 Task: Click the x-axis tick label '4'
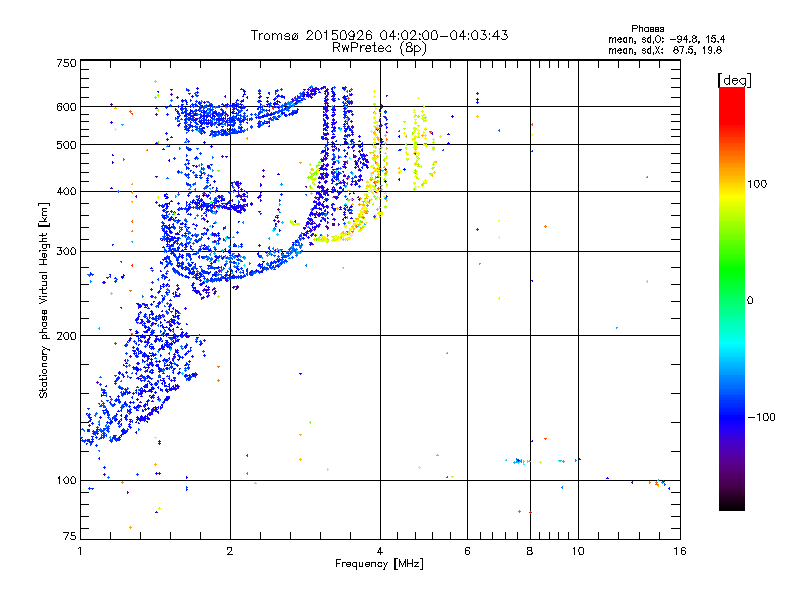[x=380, y=551]
